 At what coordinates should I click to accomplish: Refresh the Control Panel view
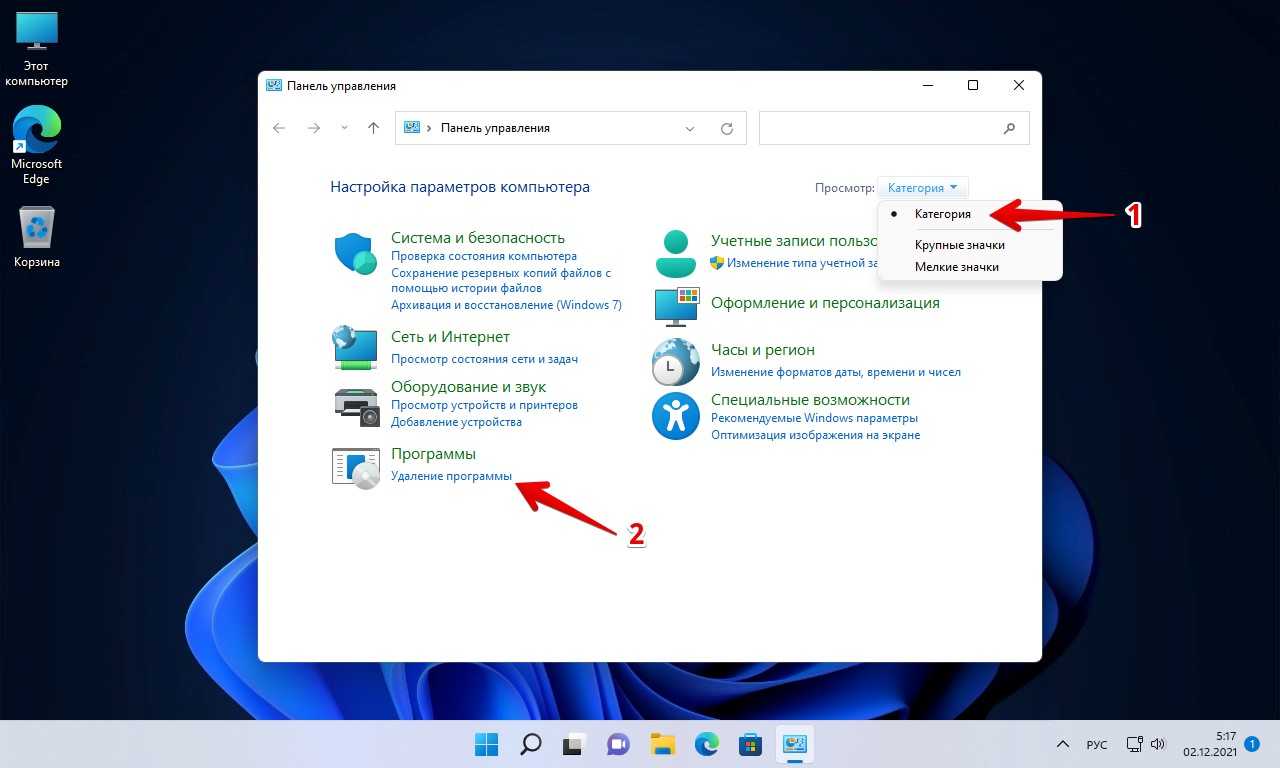tap(727, 128)
